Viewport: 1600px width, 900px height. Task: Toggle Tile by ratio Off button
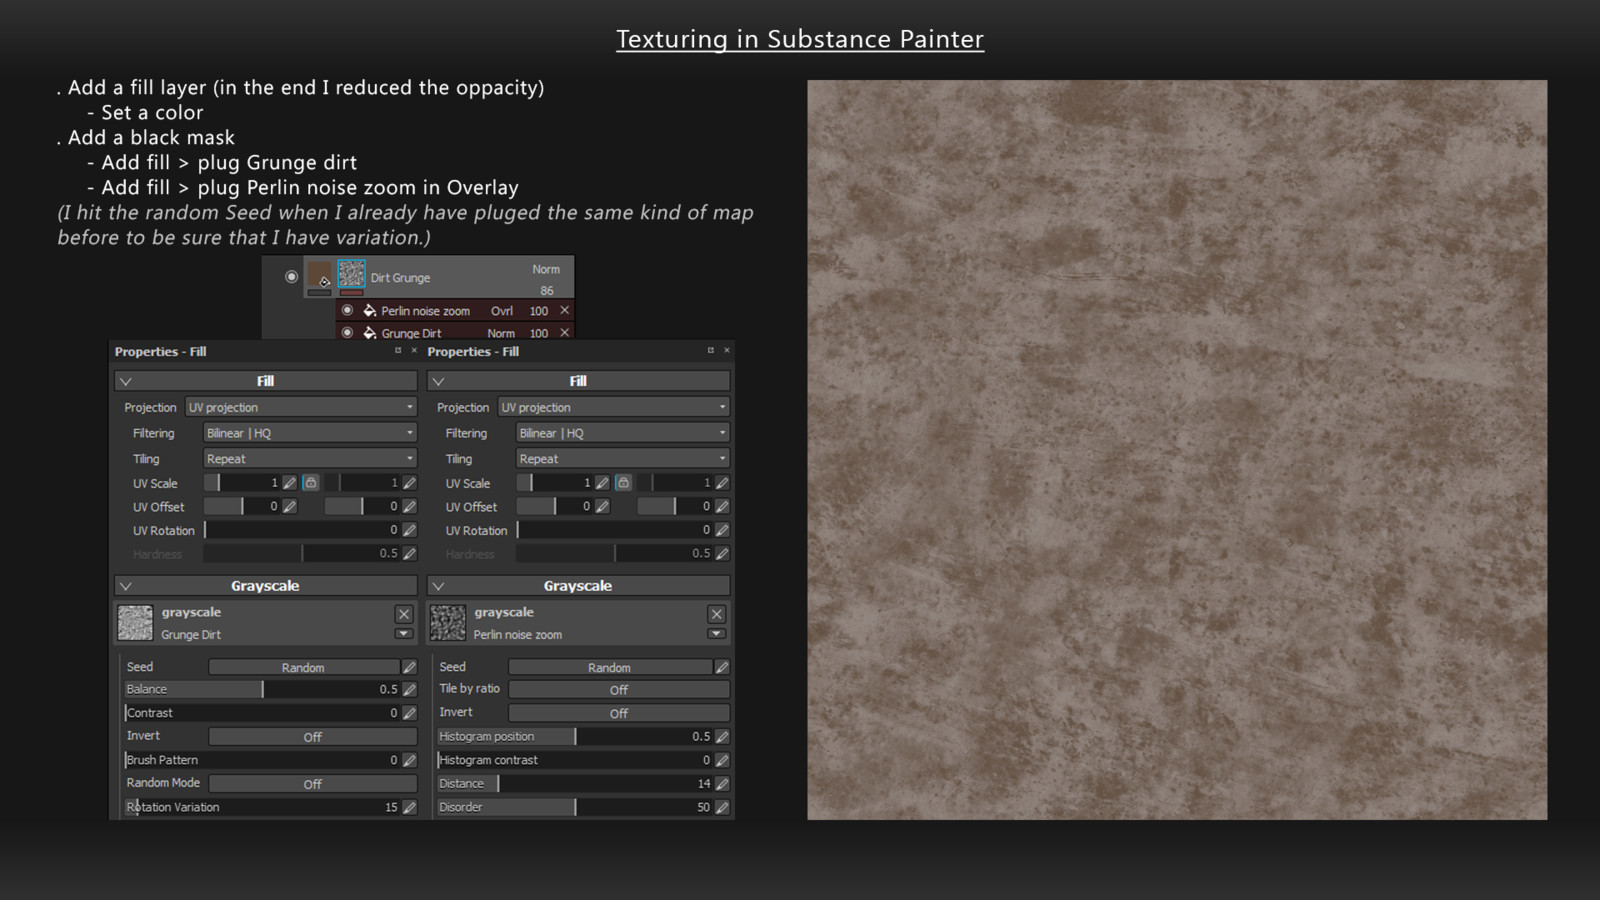pos(619,690)
